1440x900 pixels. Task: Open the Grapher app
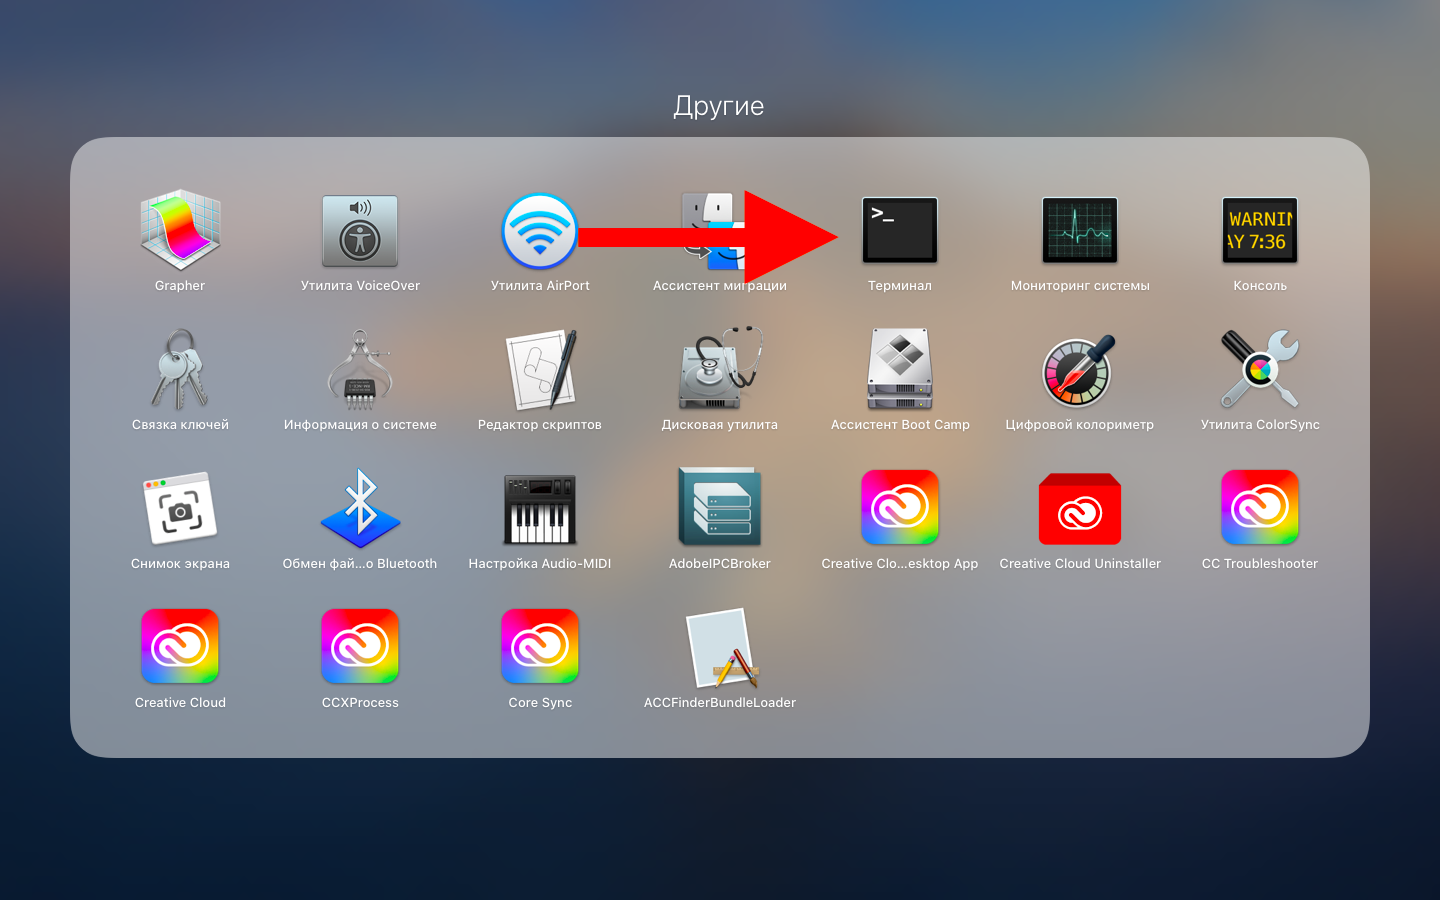click(180, 230)
